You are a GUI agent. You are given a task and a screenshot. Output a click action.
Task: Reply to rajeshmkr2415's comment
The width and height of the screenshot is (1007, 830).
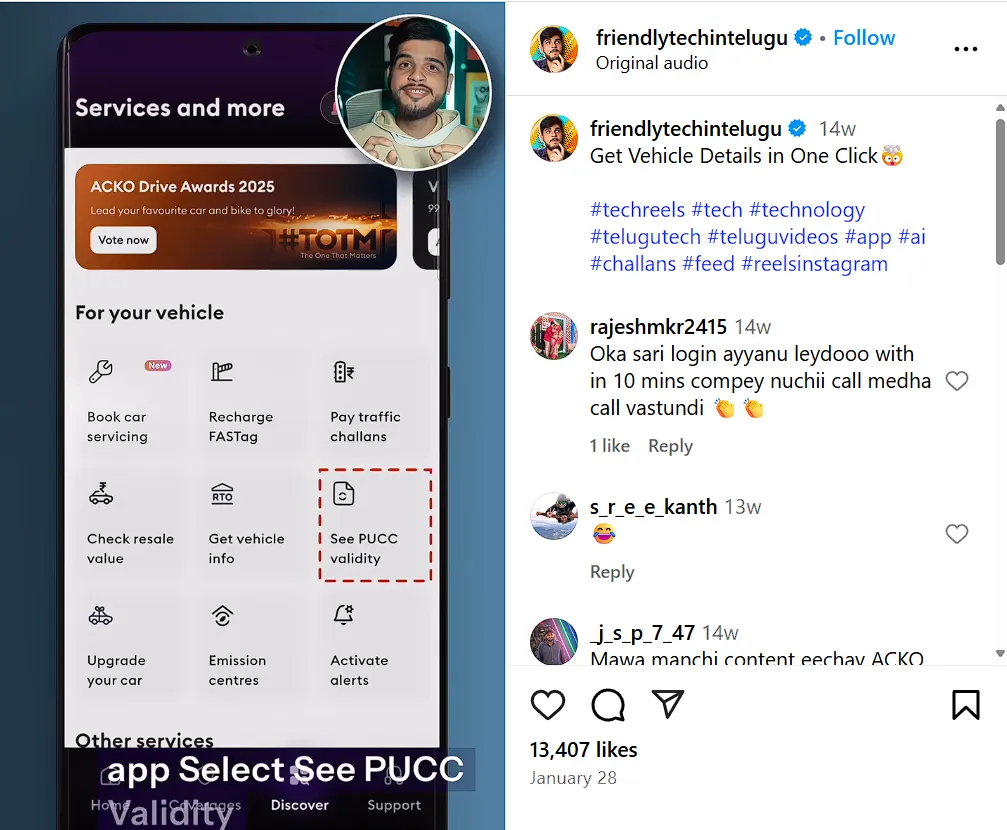point(670,446)
